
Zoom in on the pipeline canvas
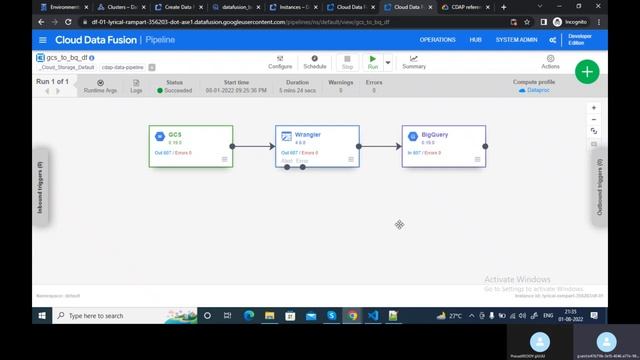tap(594, 108)
